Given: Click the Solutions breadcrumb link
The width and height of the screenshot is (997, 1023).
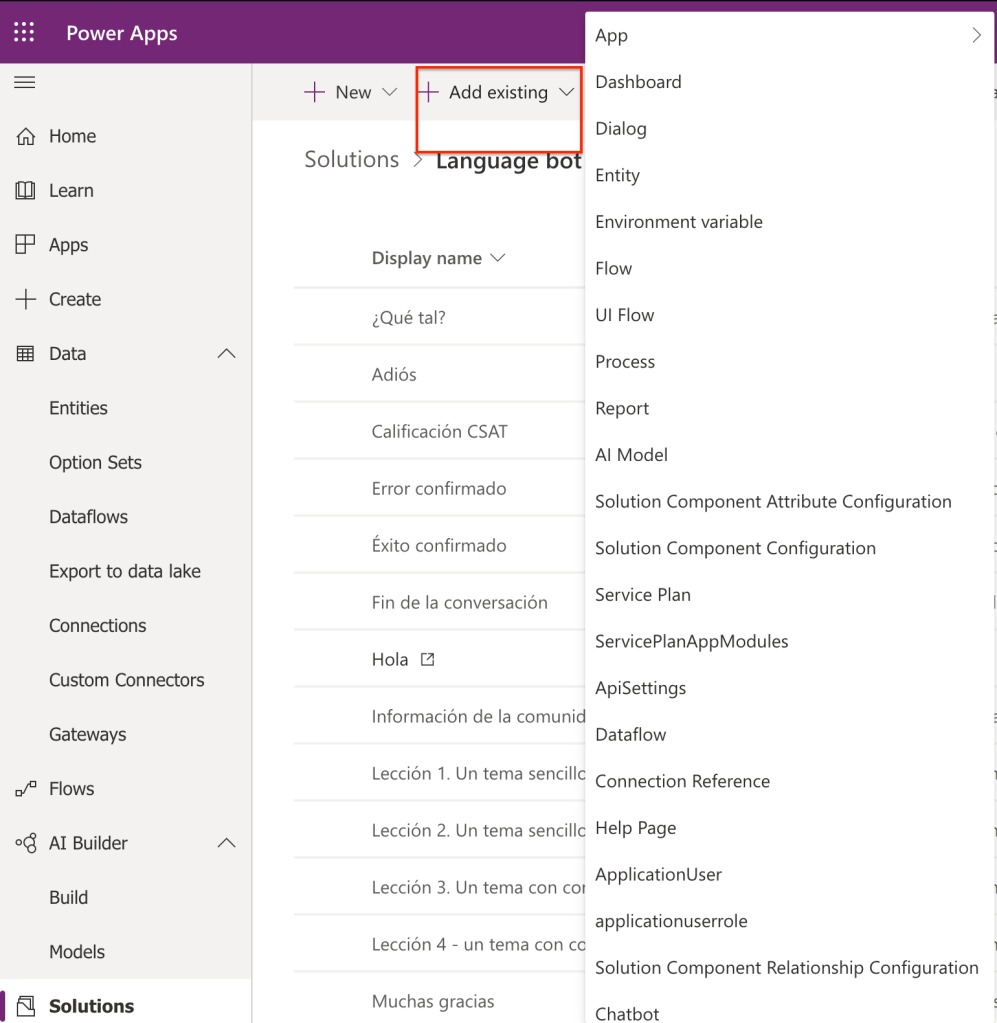Looking at the screenshot, I should point(351,160).
